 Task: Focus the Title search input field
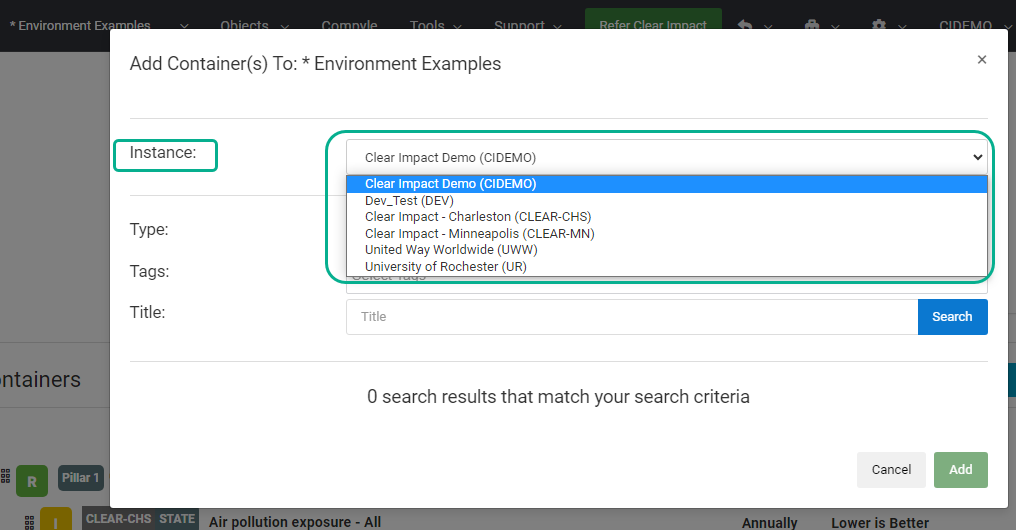click(x=632, y=317)
